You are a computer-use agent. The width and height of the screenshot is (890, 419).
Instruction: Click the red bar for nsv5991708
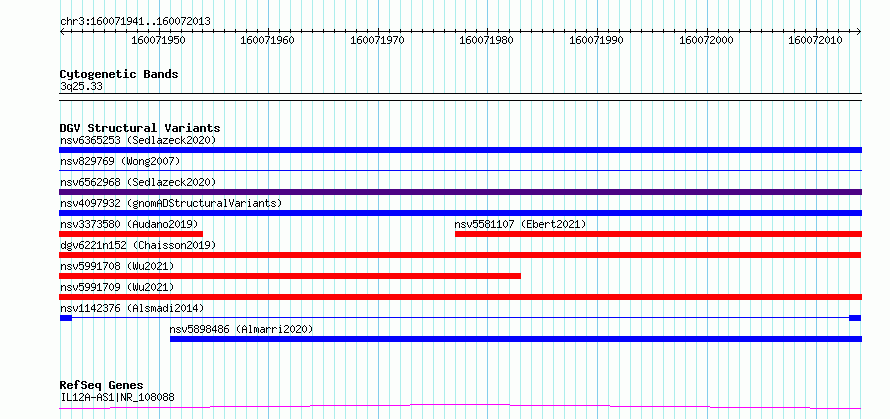pos(290,276)
